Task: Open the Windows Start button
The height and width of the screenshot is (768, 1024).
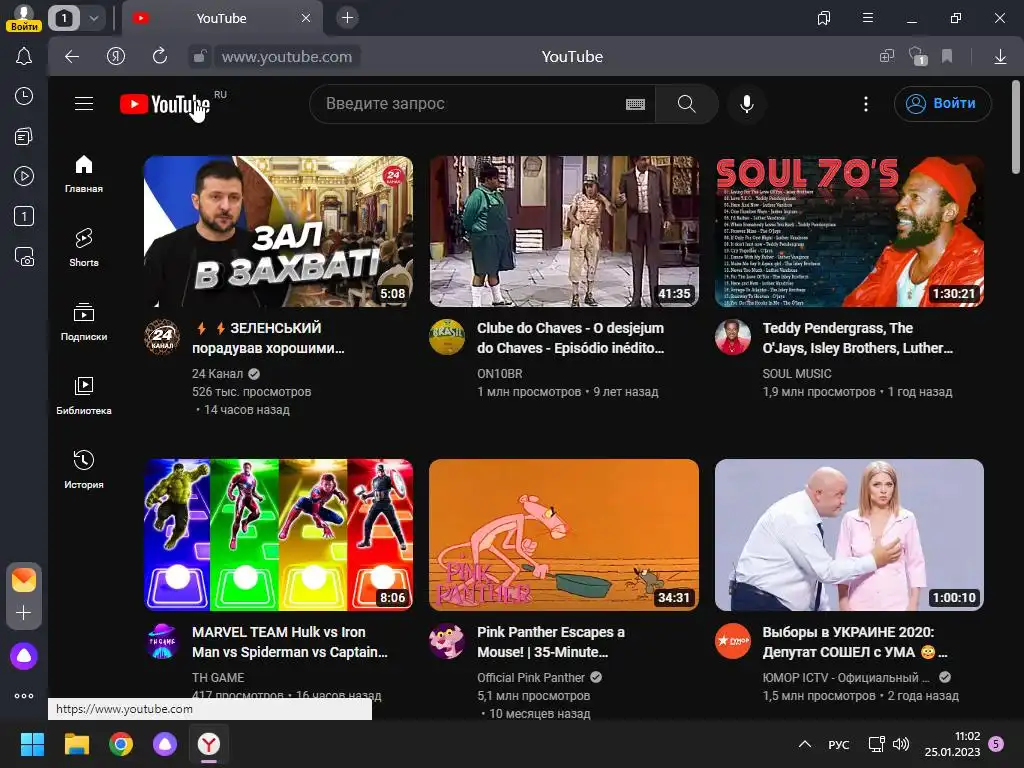Action: click(32, 744)
